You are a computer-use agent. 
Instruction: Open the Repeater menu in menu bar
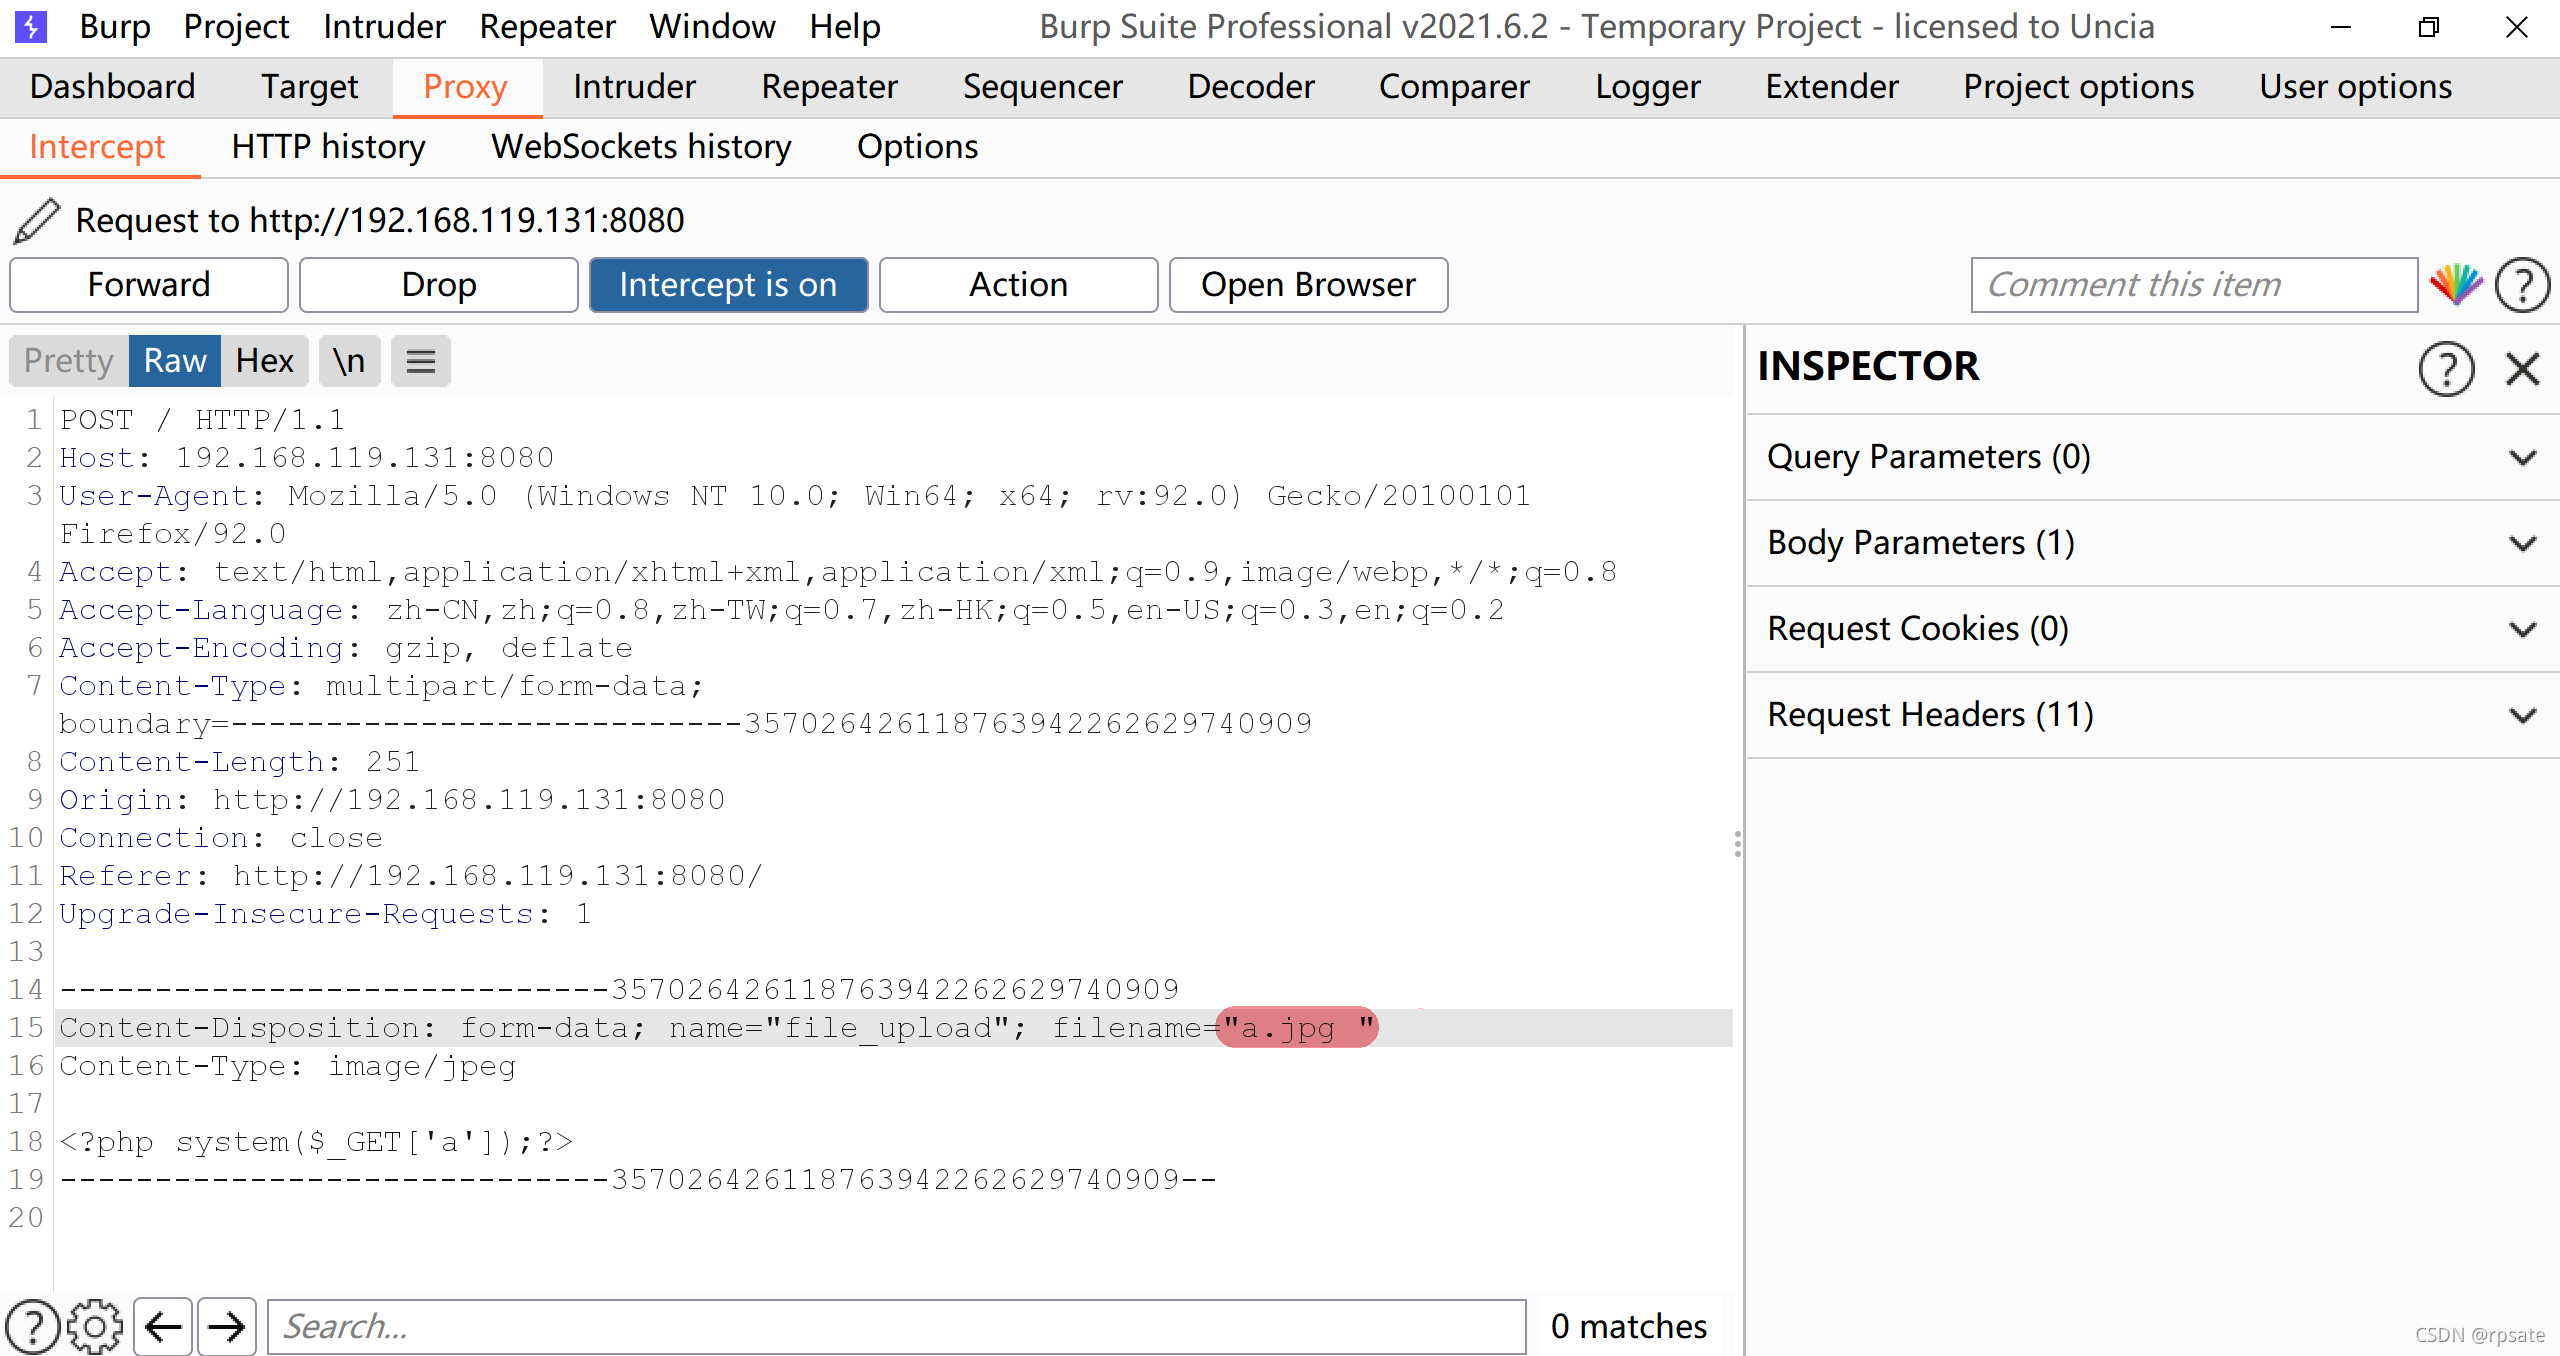tap(547, 26)
